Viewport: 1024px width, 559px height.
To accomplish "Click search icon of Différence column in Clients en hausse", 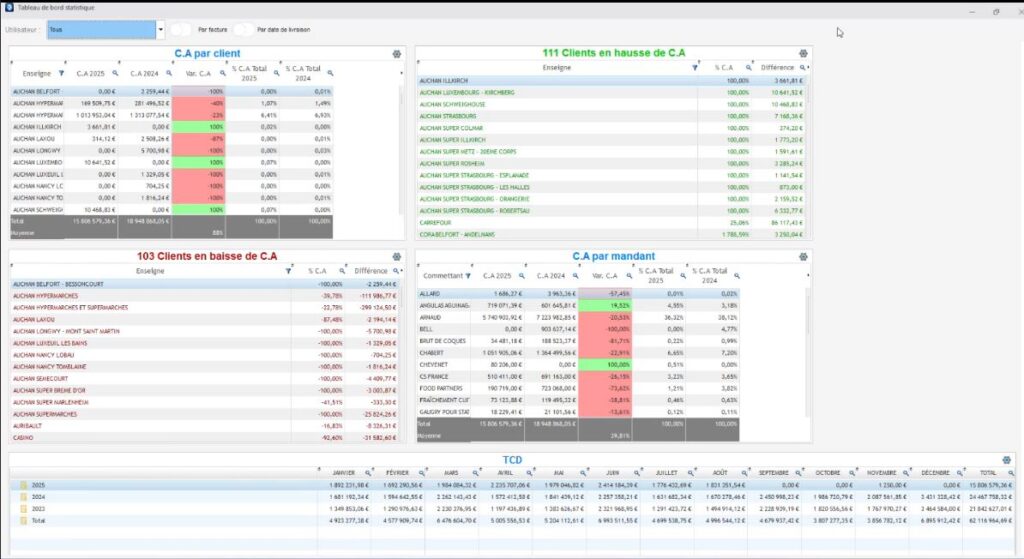I will point(803,67).
